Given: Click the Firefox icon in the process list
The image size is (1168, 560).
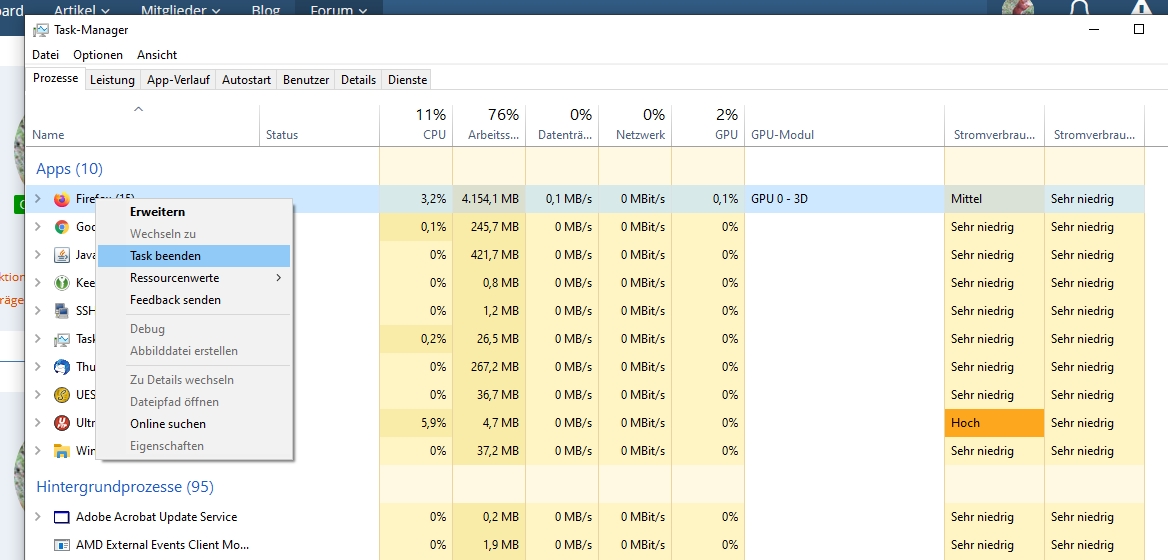Looking at the screenshot, I should click(x=61, y=199).
